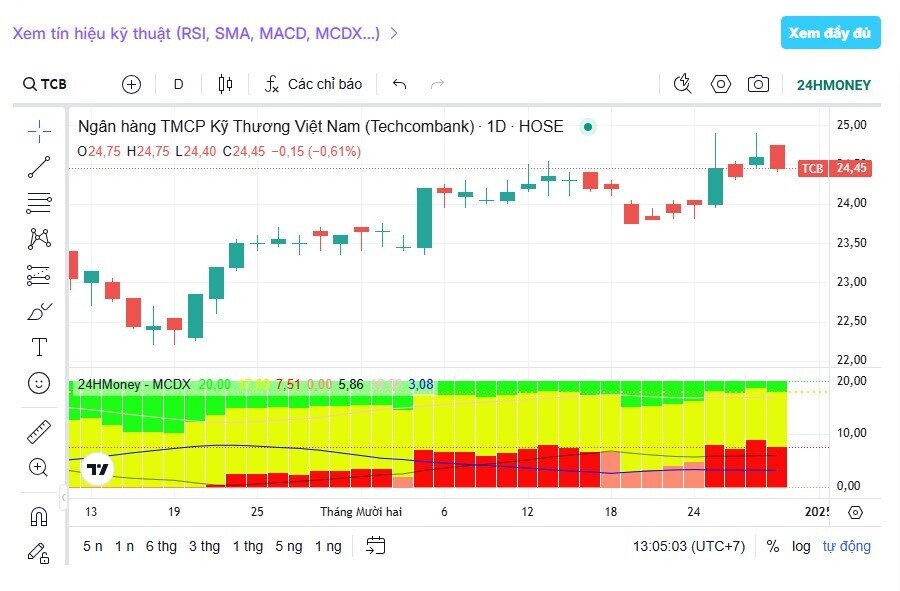Undo the last chart action
900x591 pixels.
click(x=399, y=84)
